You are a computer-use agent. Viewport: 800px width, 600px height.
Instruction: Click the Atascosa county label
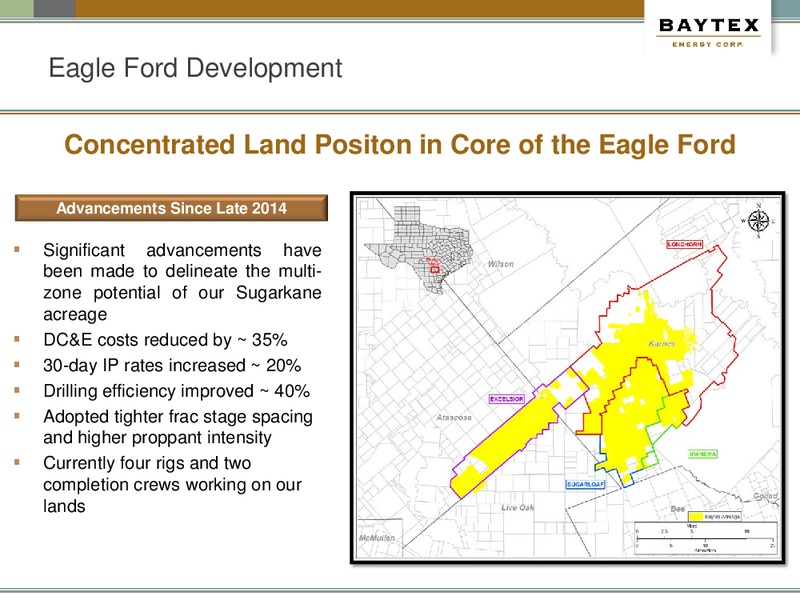point(454,417)
